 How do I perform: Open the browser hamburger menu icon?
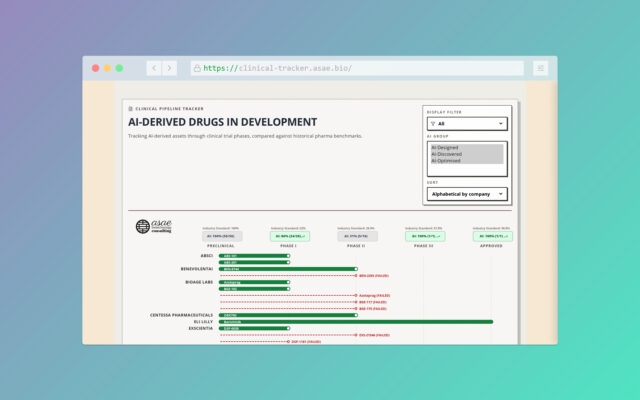click(x=540, y=68)
